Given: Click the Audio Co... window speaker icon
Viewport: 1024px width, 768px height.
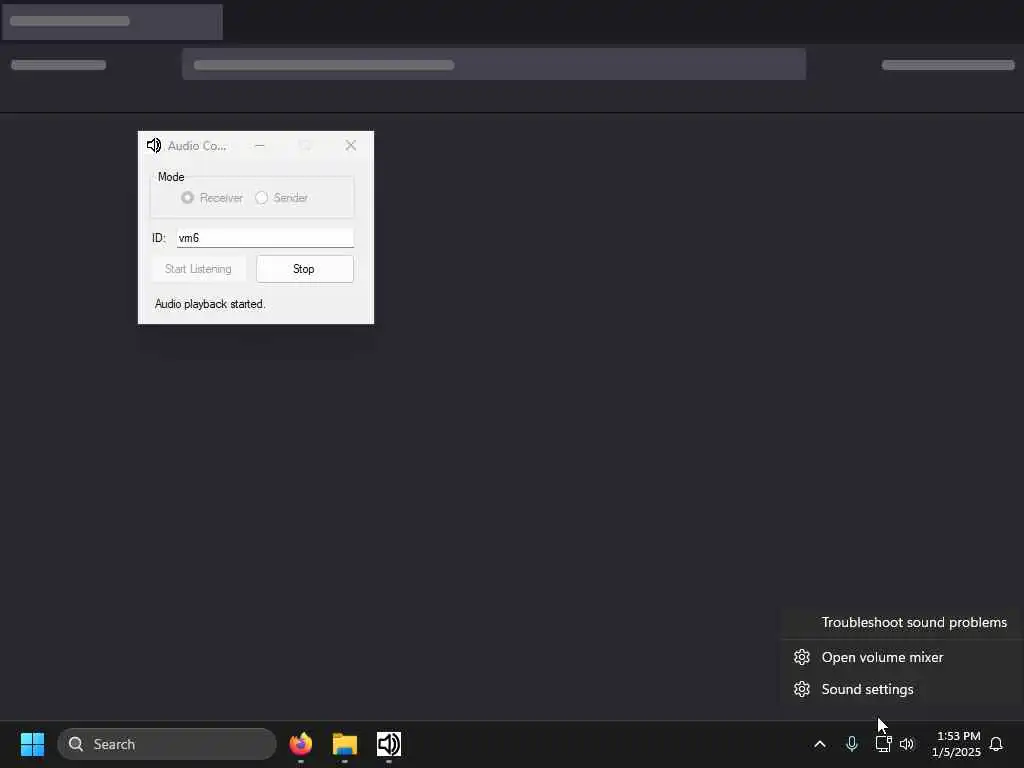Looking at the screenshot, I should 154,145.
